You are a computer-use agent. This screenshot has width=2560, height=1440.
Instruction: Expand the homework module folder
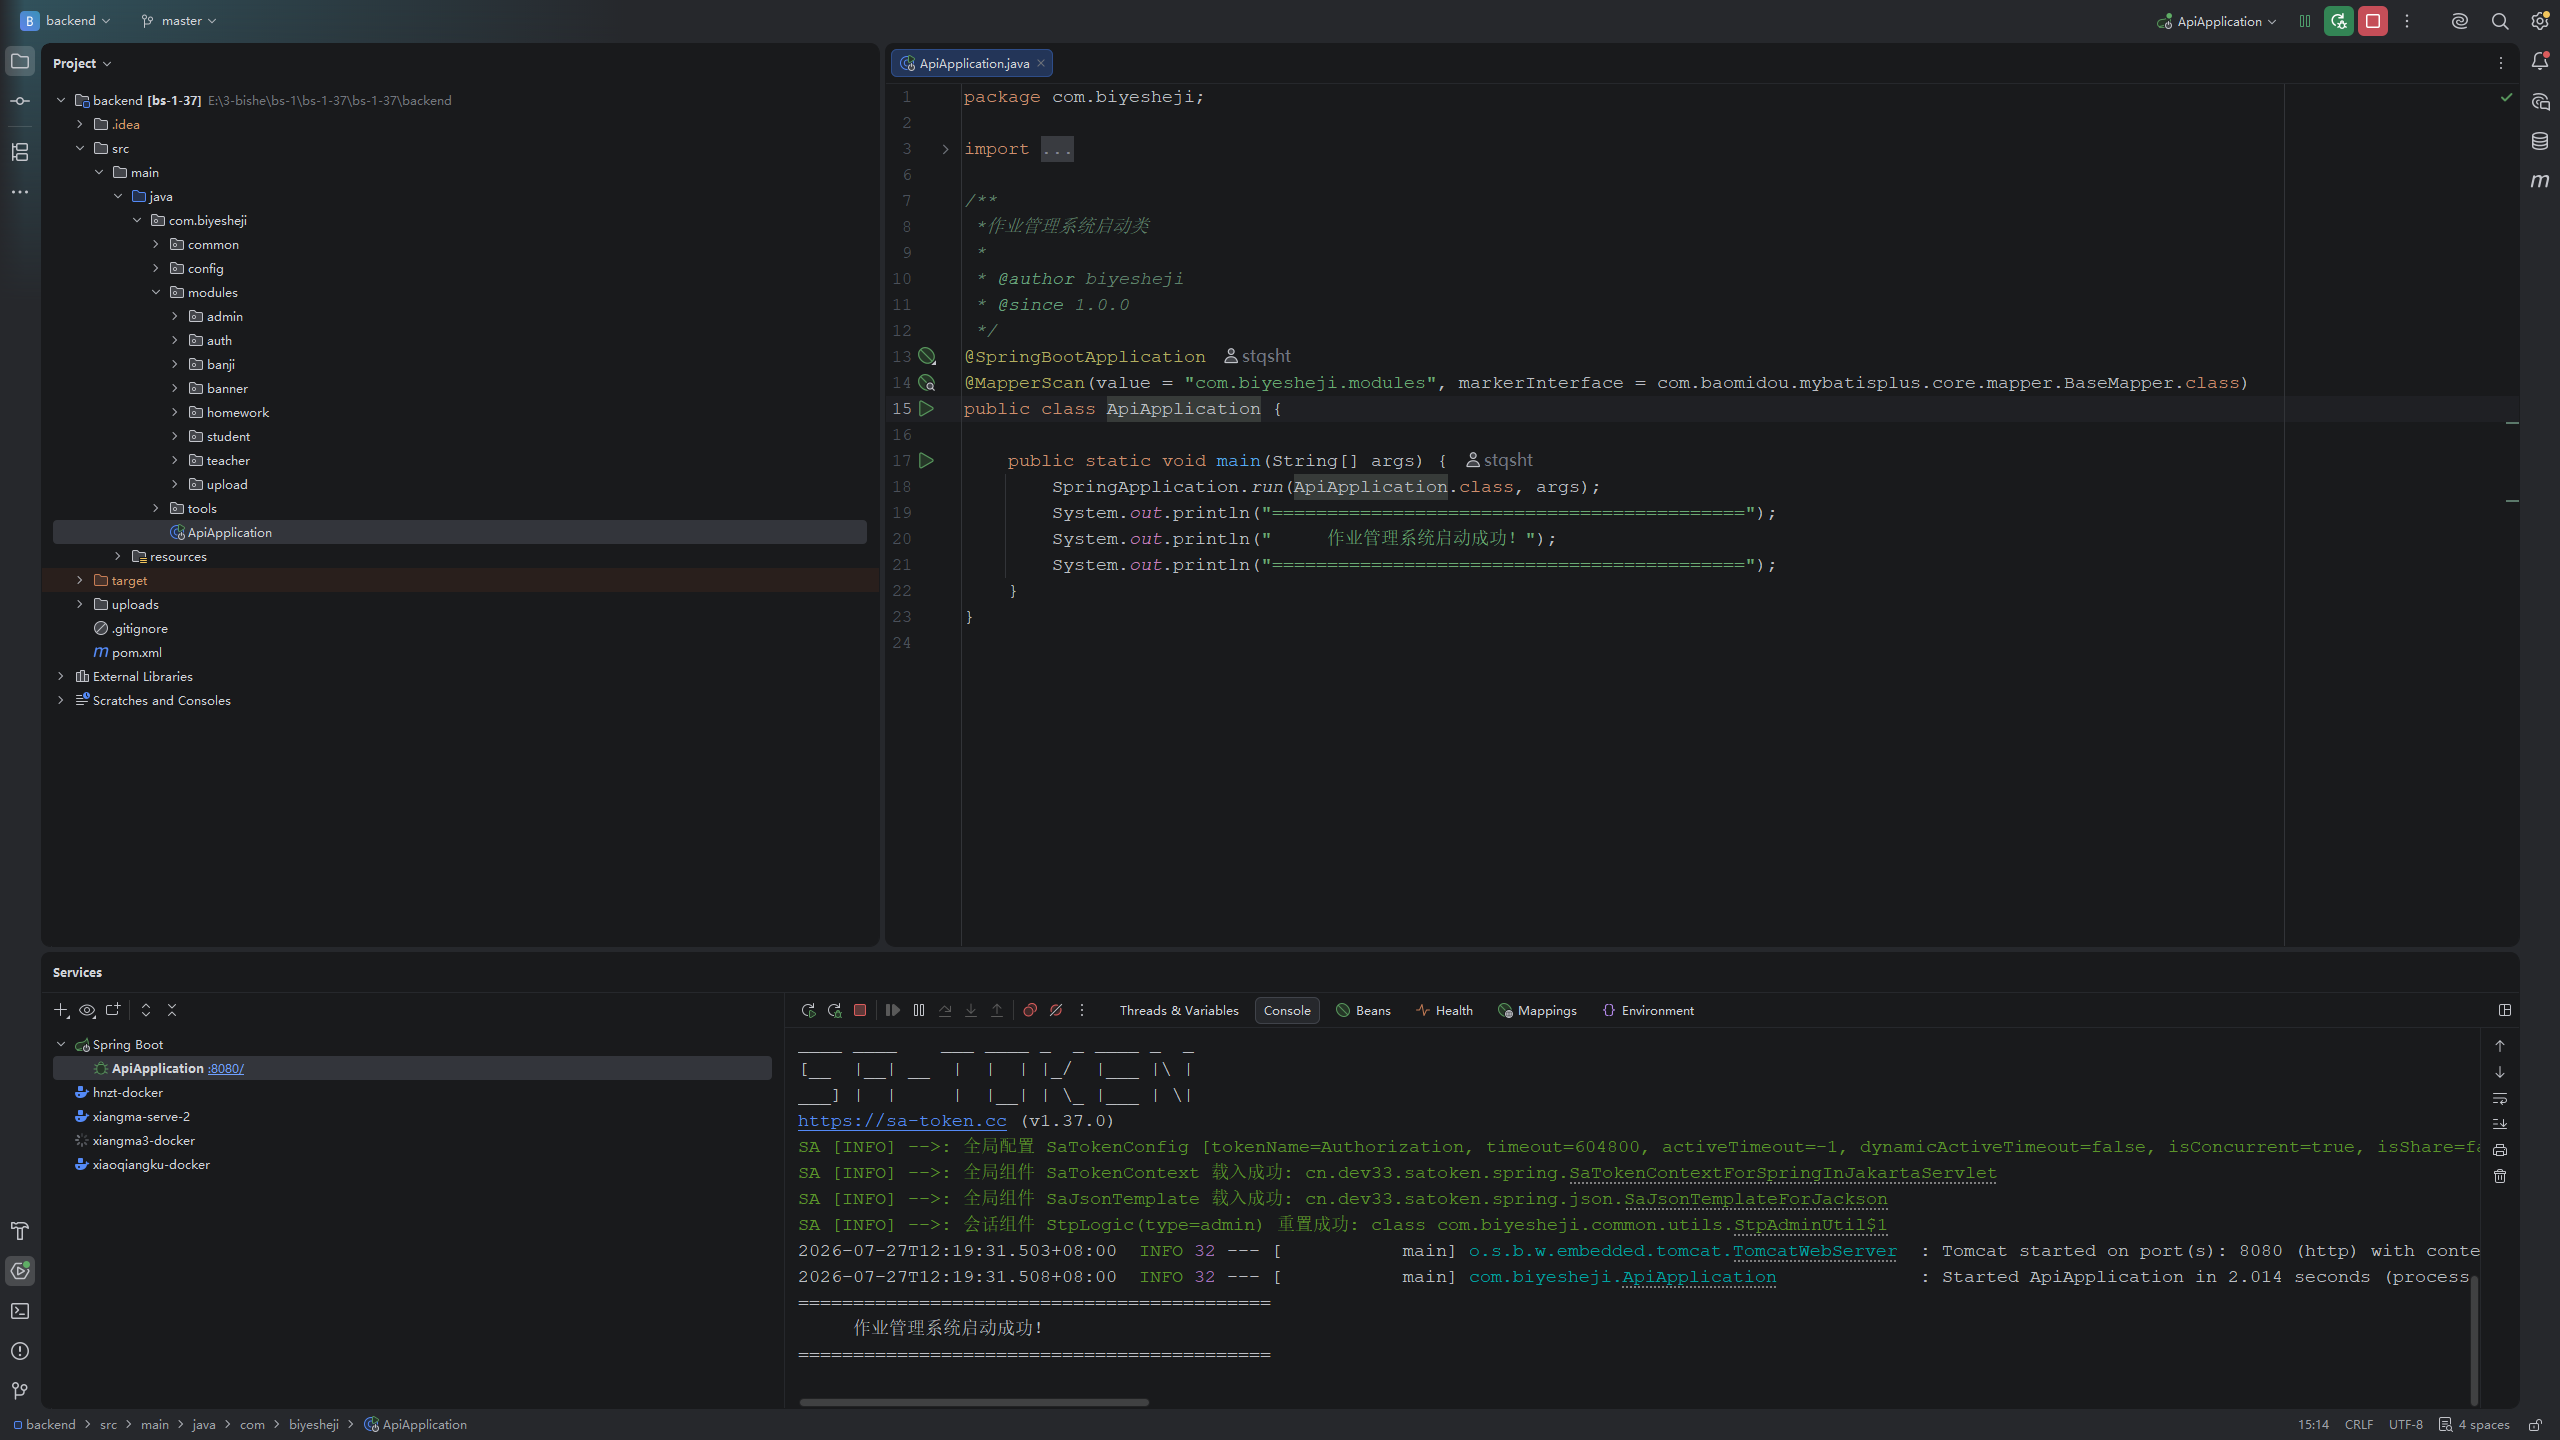point(175,412)
